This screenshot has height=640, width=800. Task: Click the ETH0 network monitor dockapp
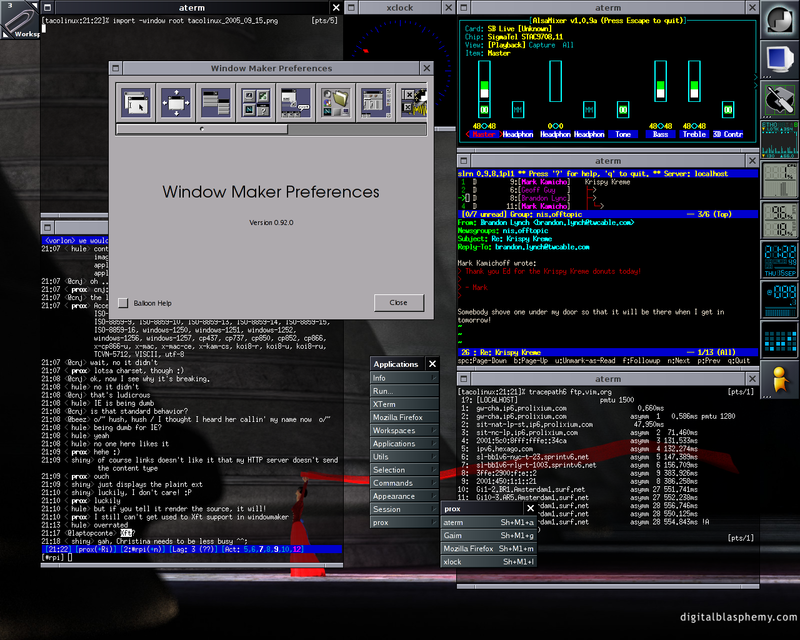[780, 139]
